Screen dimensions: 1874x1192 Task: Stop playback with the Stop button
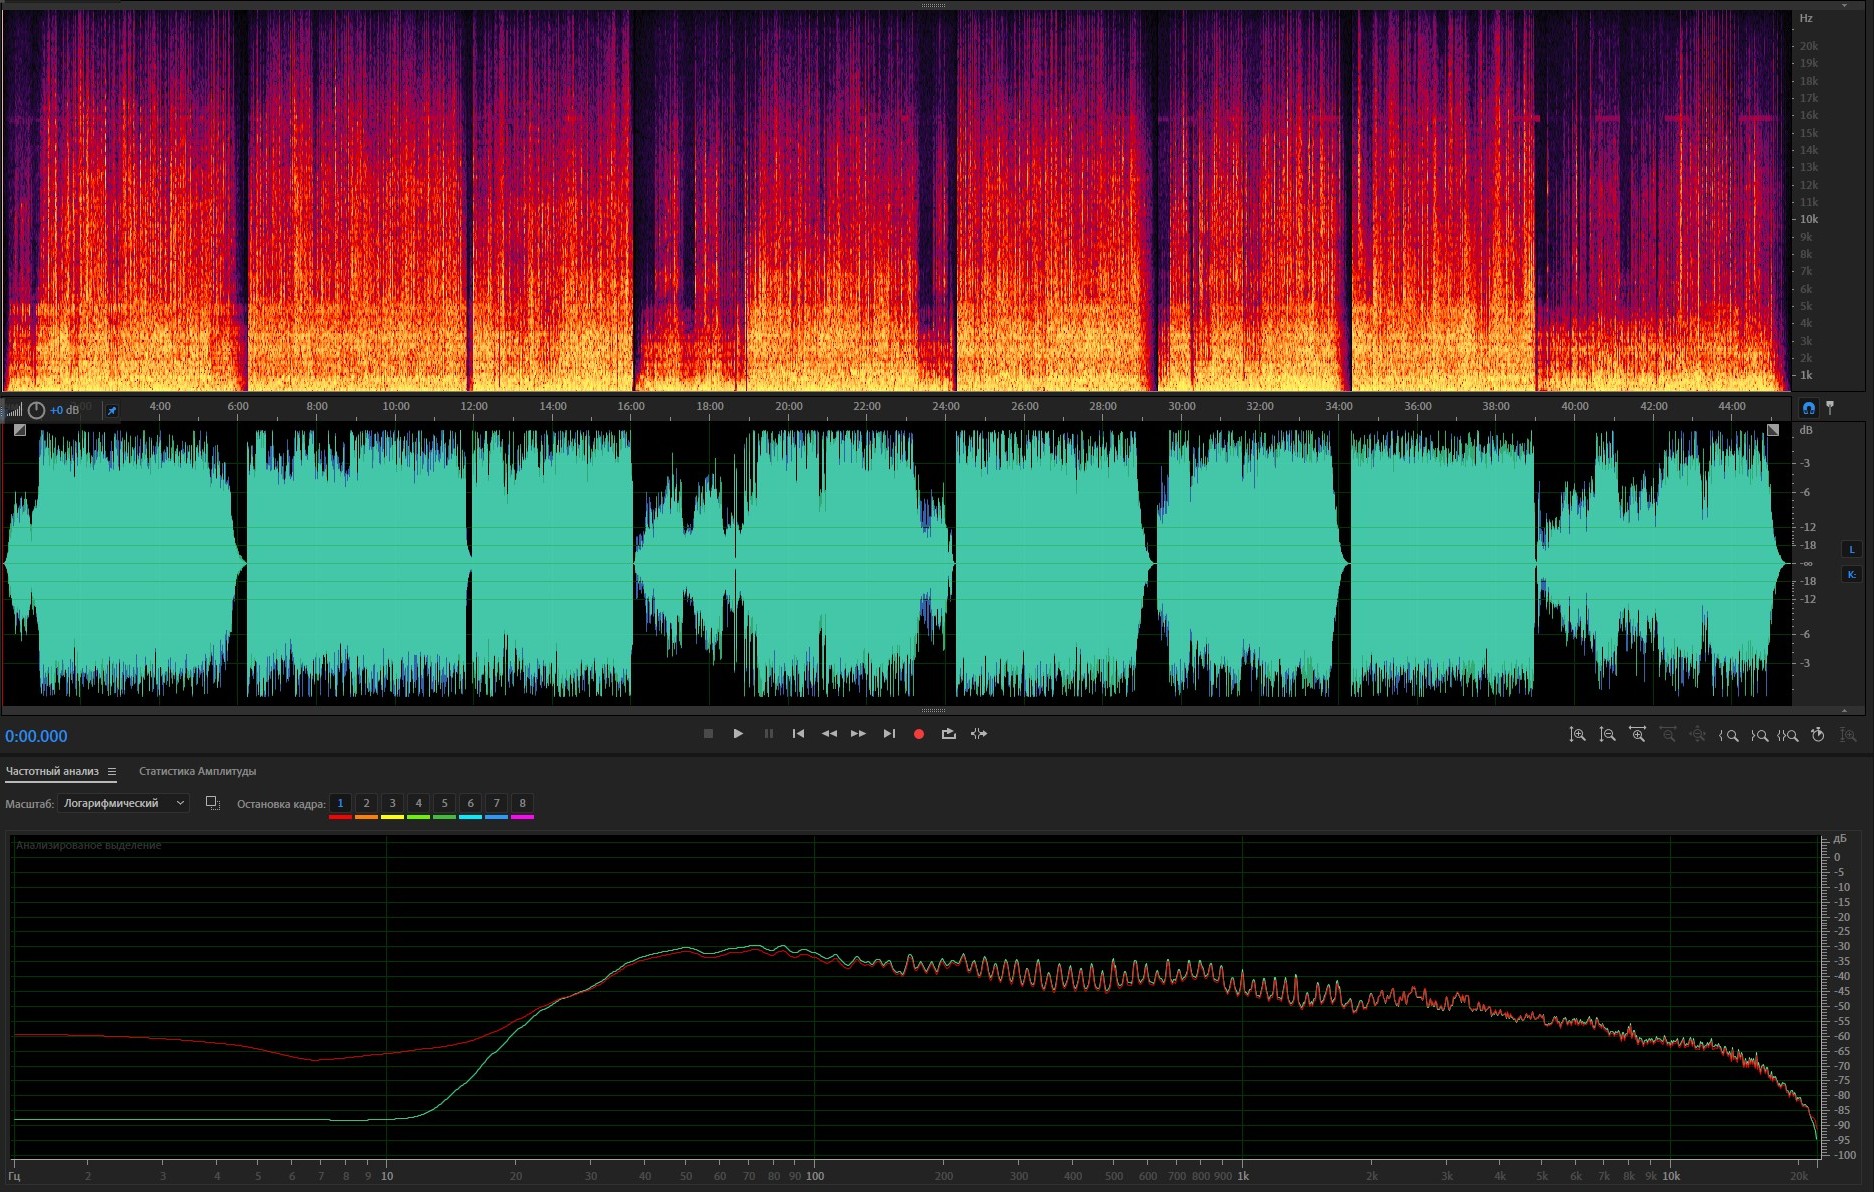tap(708, 734)
